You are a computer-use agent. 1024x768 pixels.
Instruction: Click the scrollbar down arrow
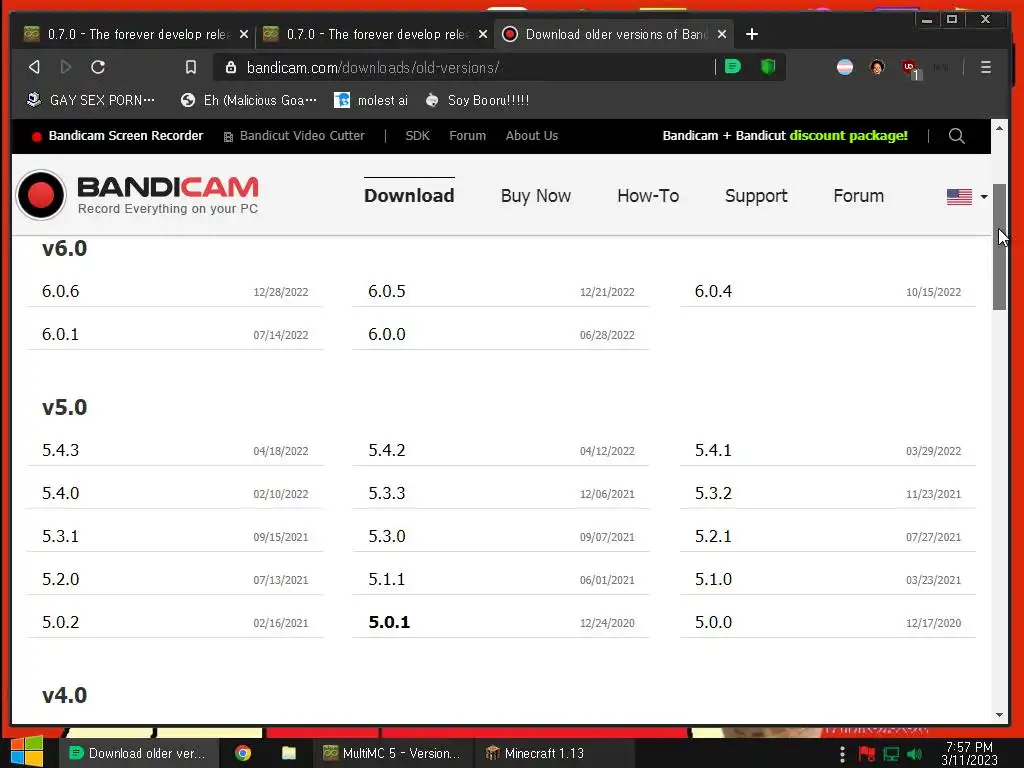(999, 714)
